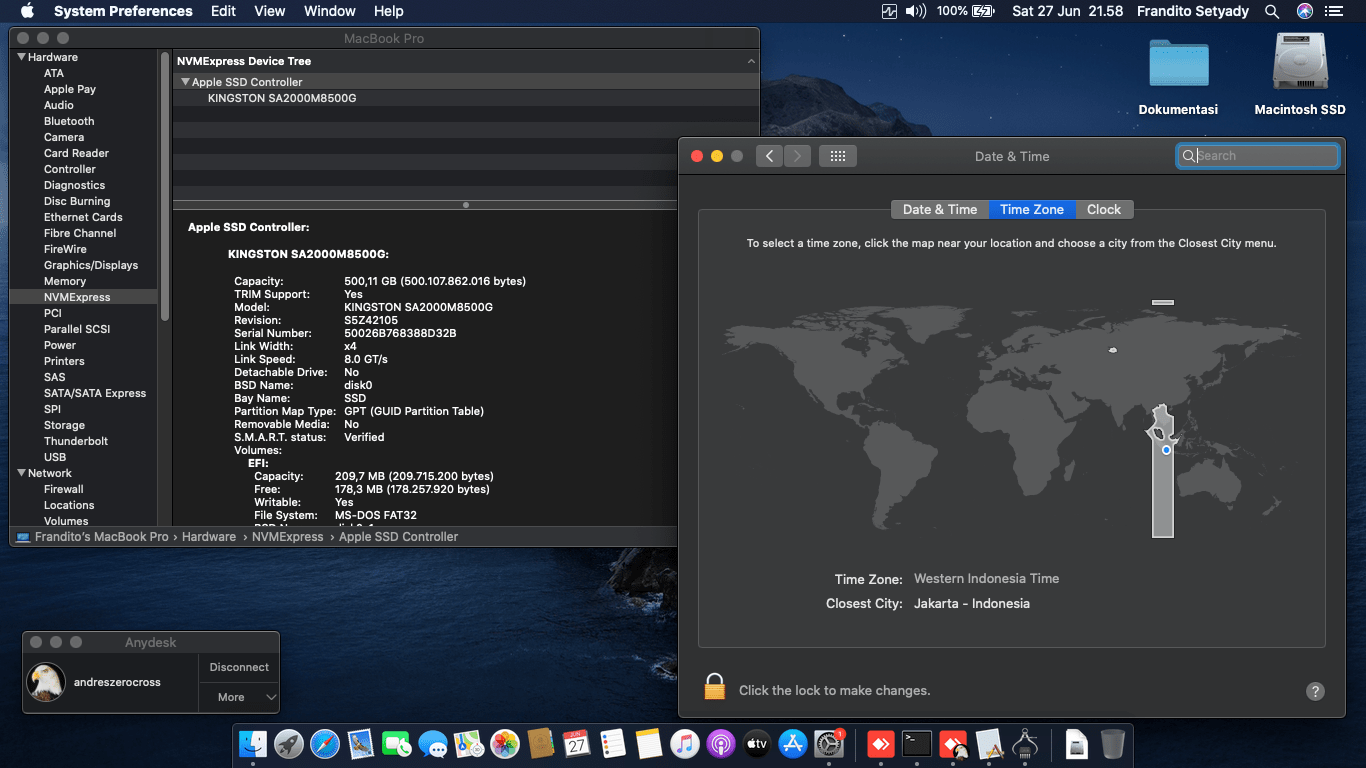Open Contacts book icon in Dock
This screenshot has height=768, width=1366.
[x=541, y=744]
